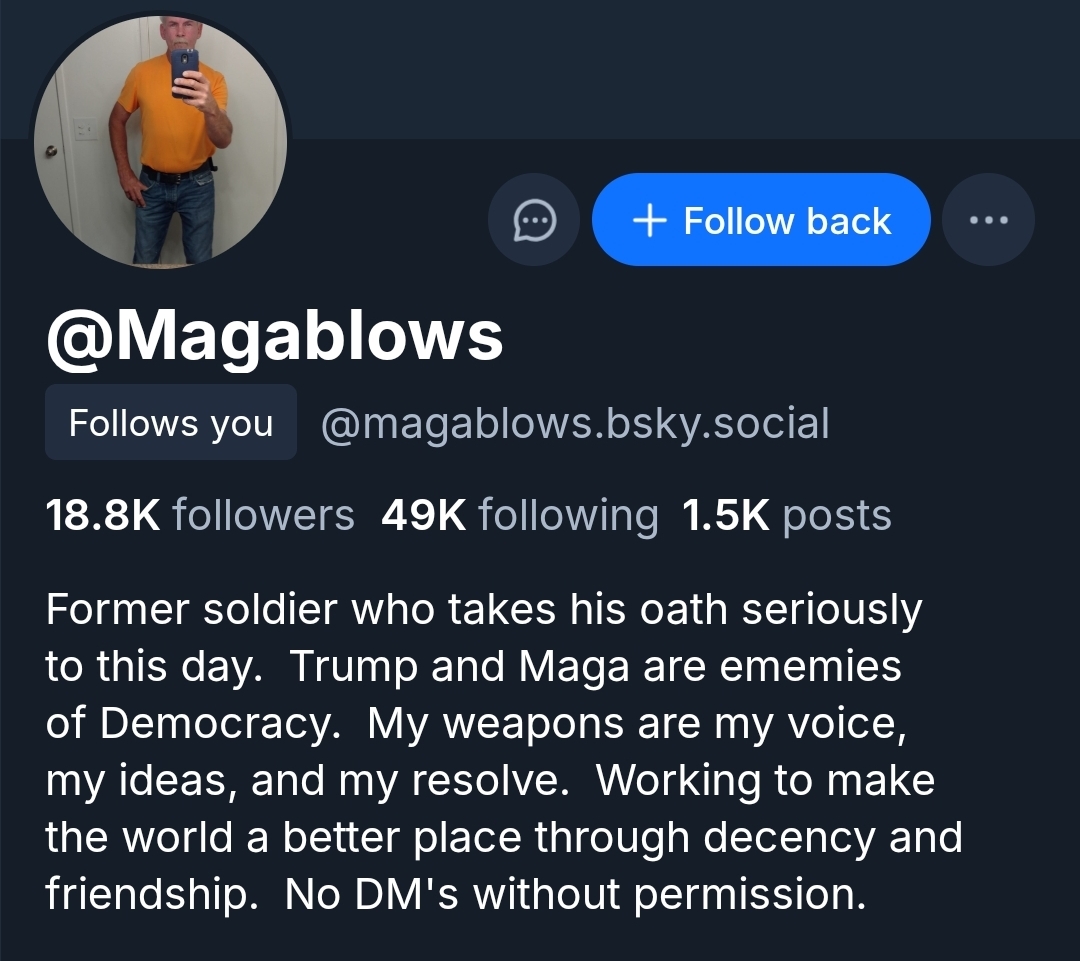This screenshot has height=961, width=1080.
Task: Open the 49K following list
Action: [x=519, y=515]
